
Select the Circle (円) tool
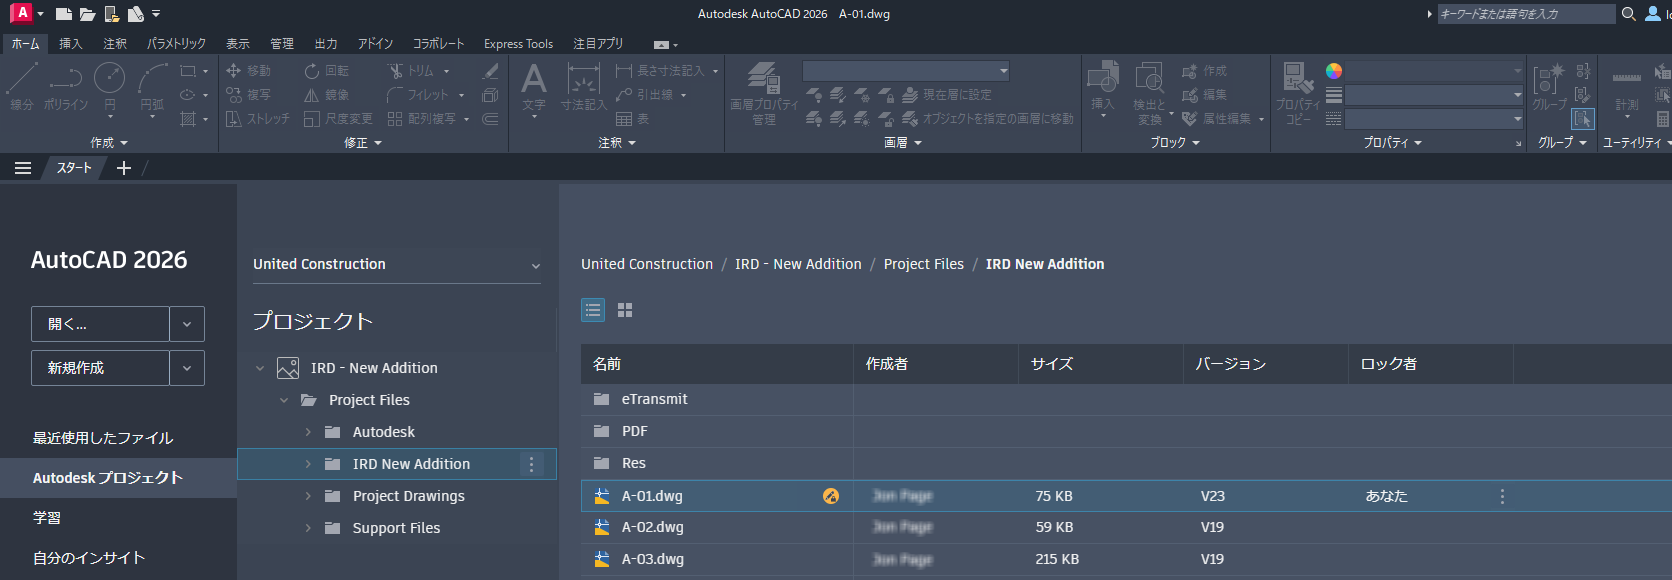(110, 86)
